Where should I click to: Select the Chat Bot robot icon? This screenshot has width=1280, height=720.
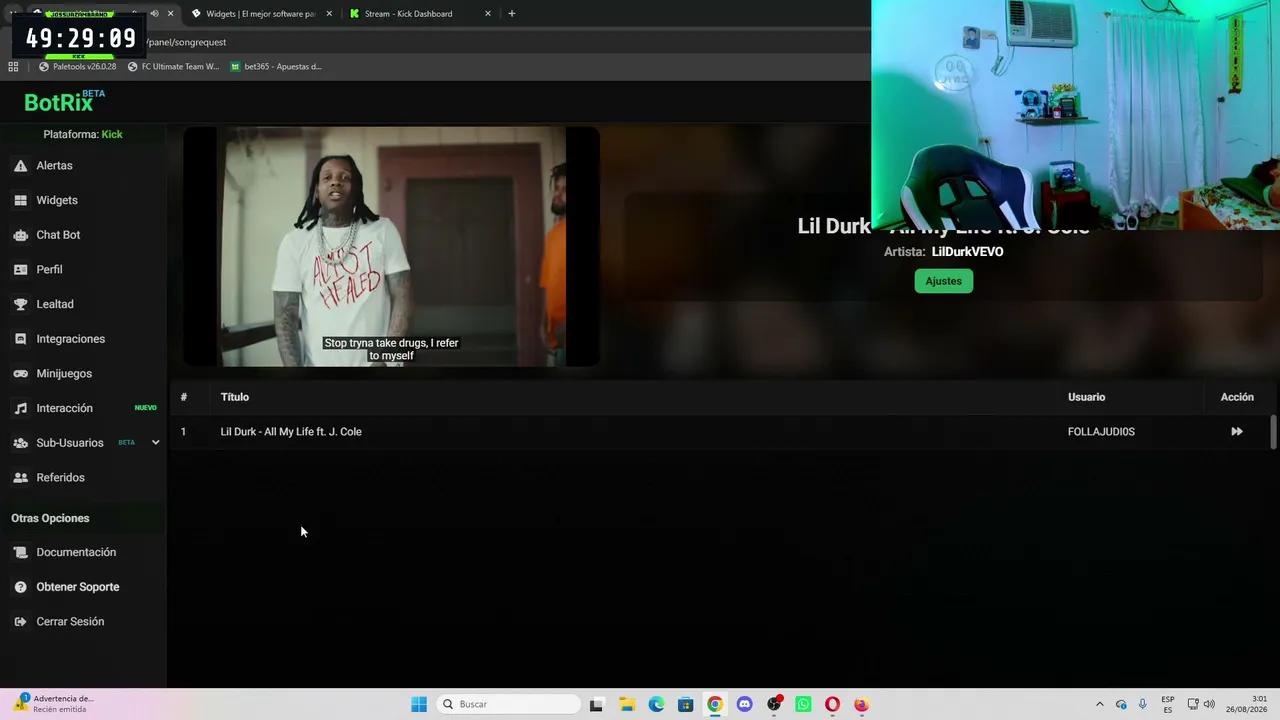(20, 235)
